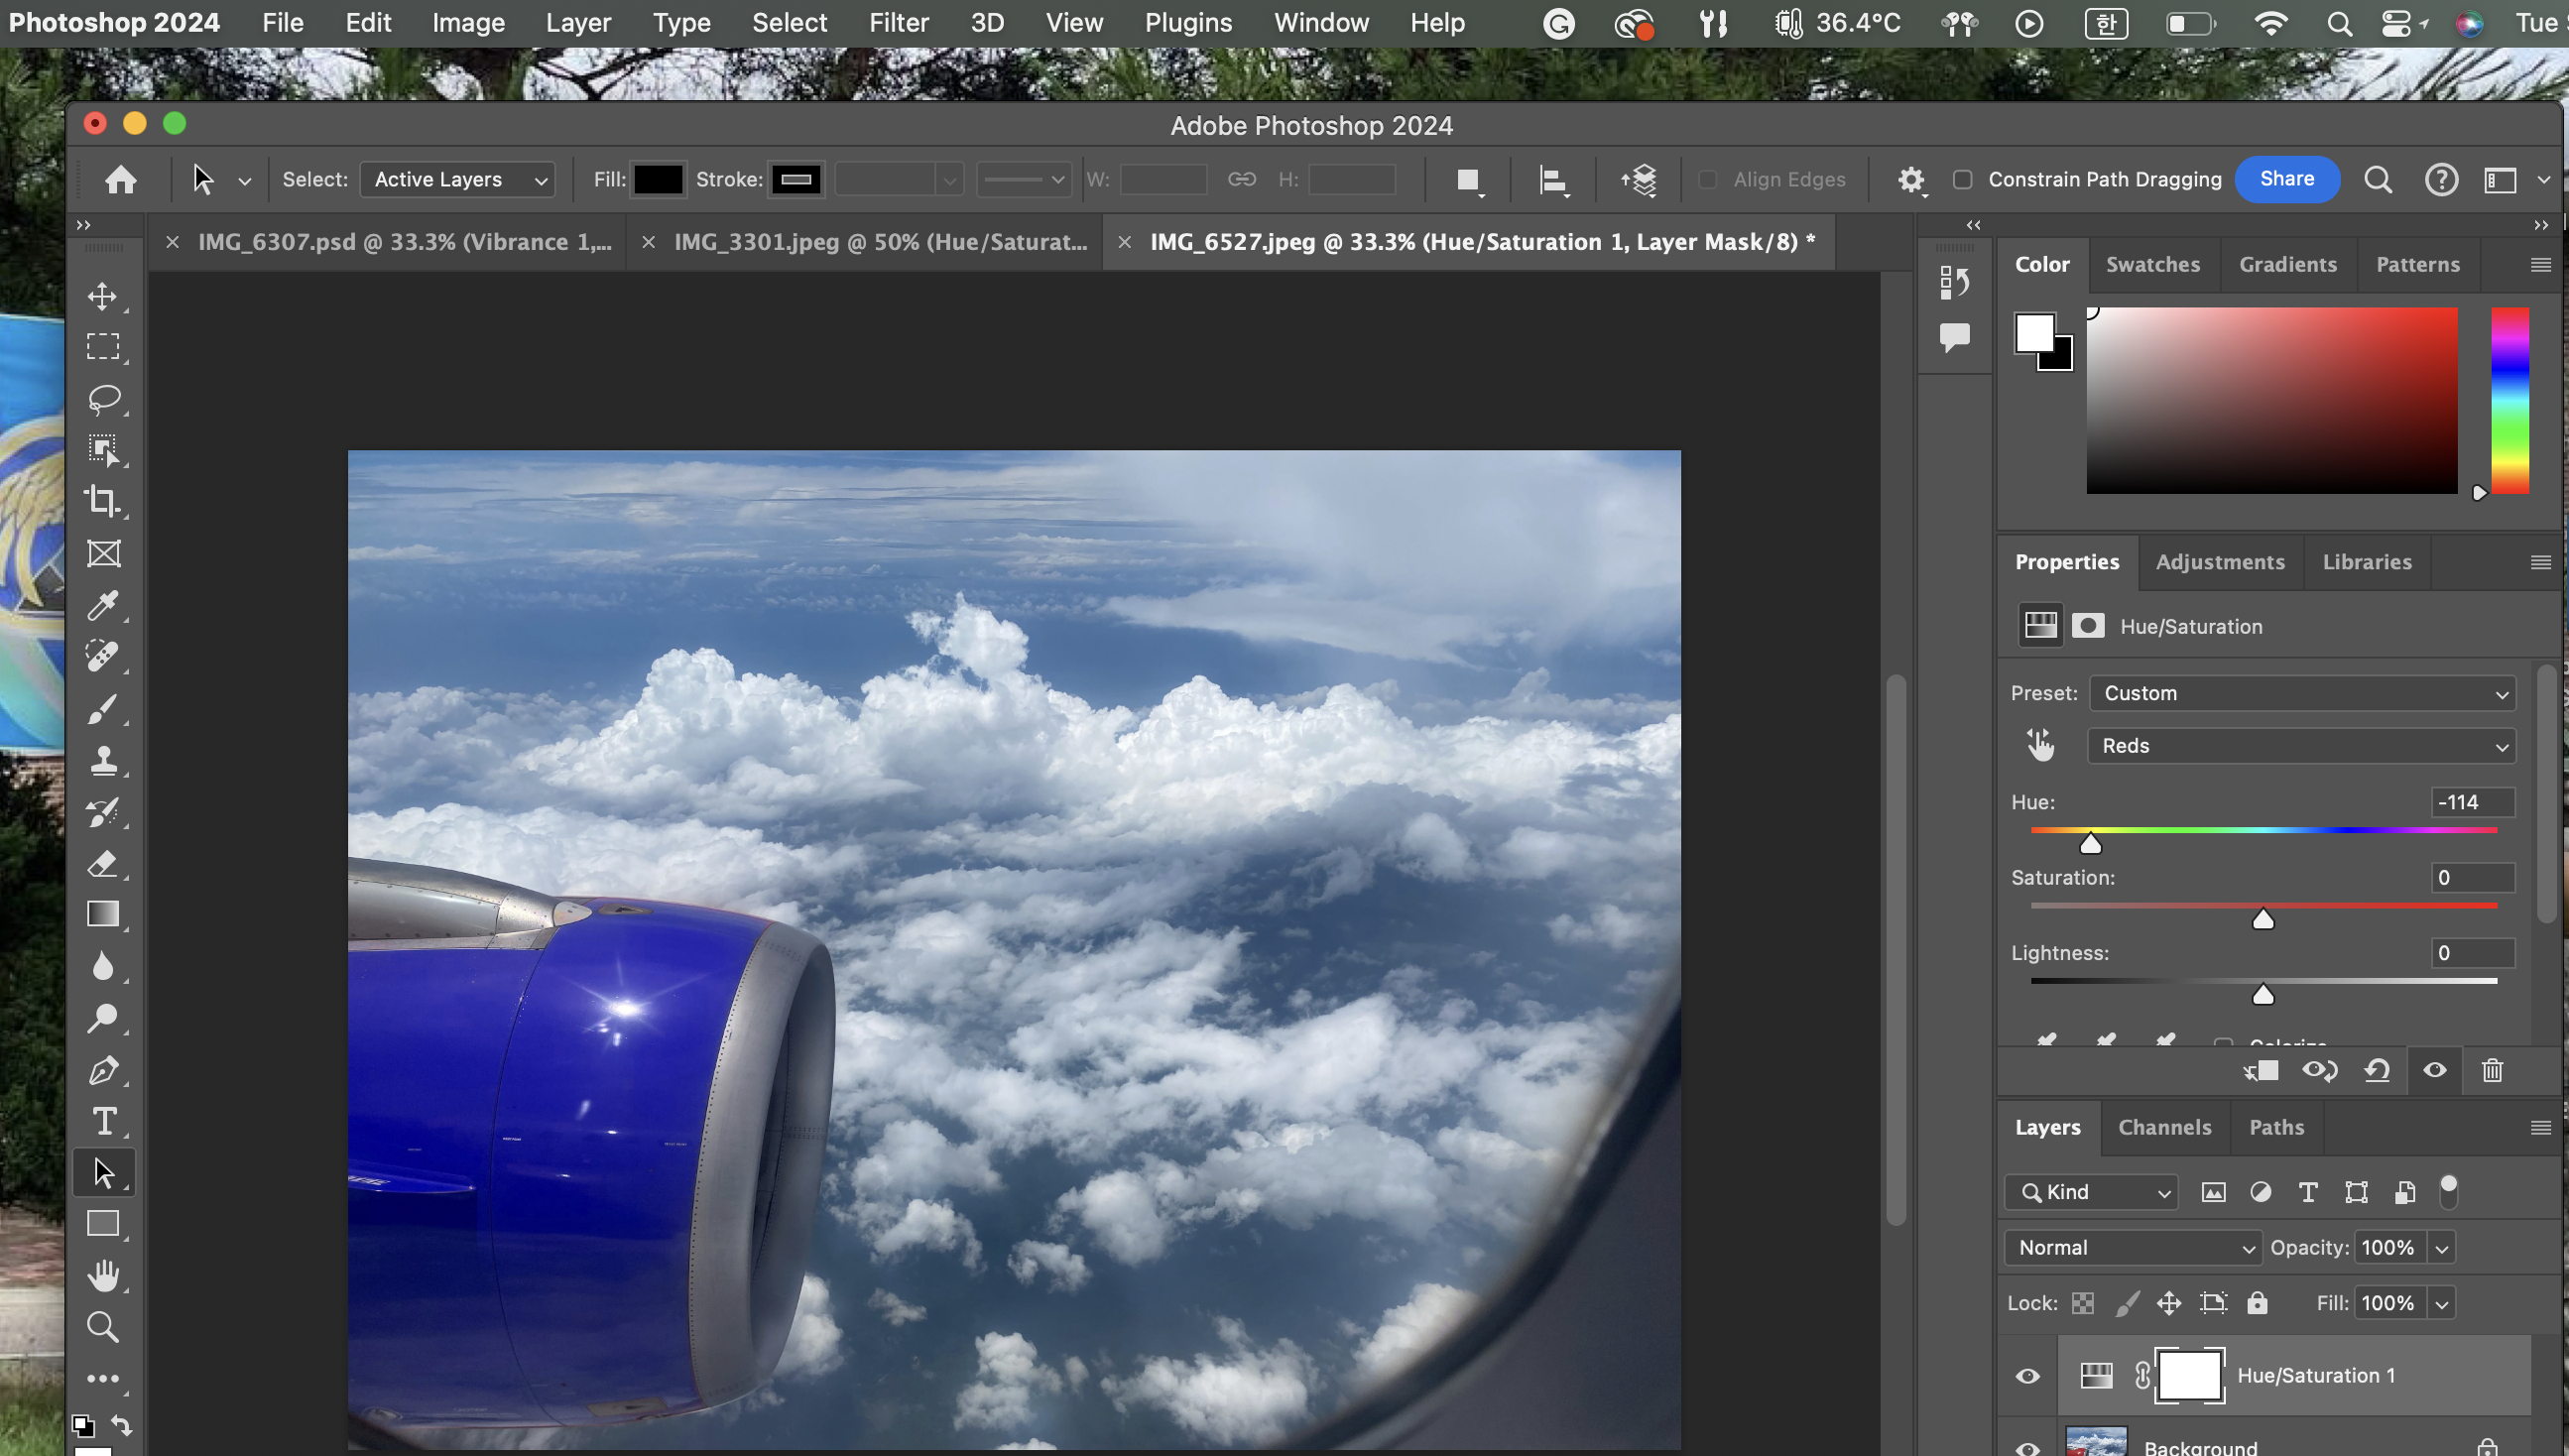Hide the Hue/Saturation 1 layer
This screenshot has height=1456, width=2569.
point(2027,1376)
